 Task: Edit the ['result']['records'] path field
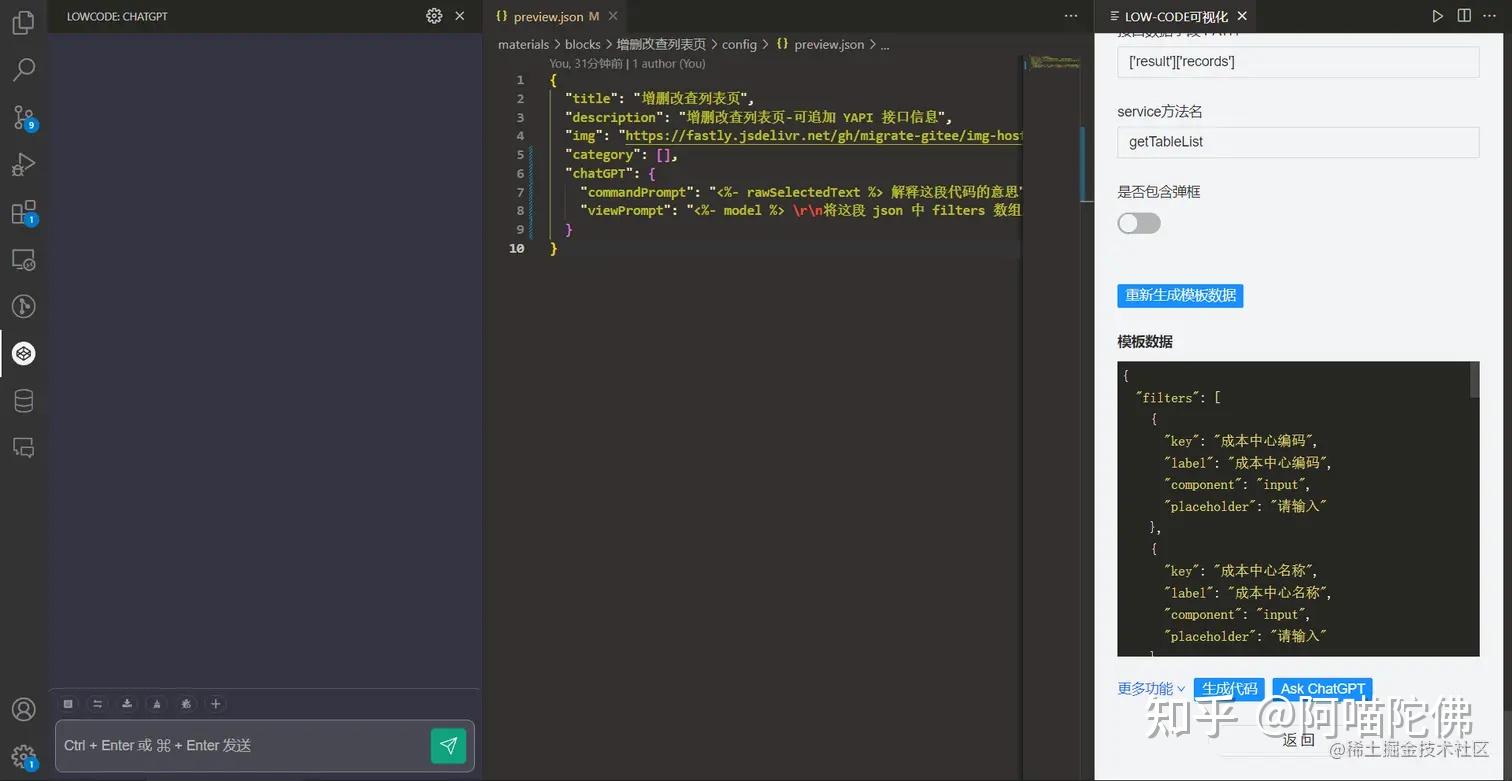click(x=1298, y=62)
